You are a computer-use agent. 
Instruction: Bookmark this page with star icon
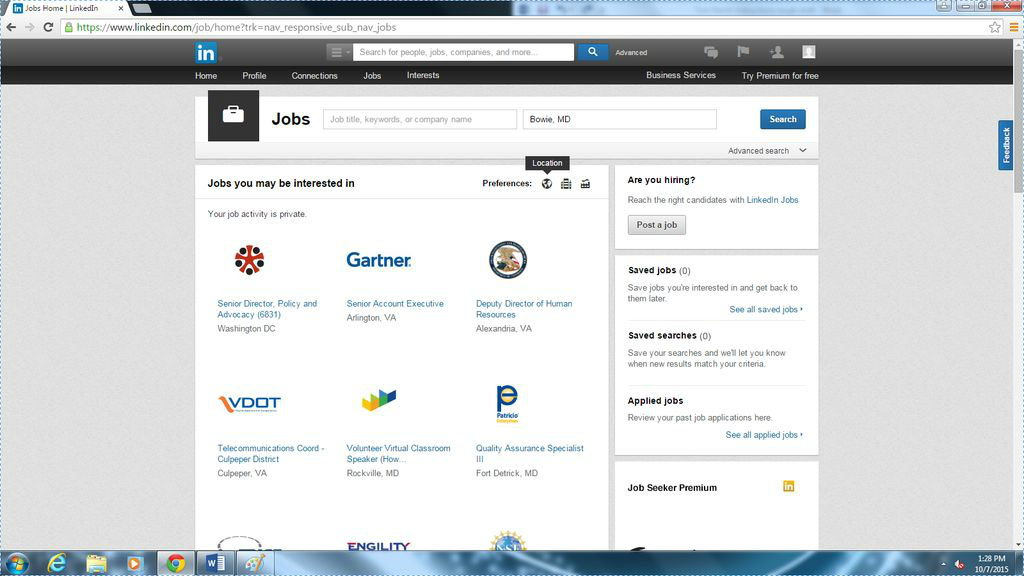[995, 27]
